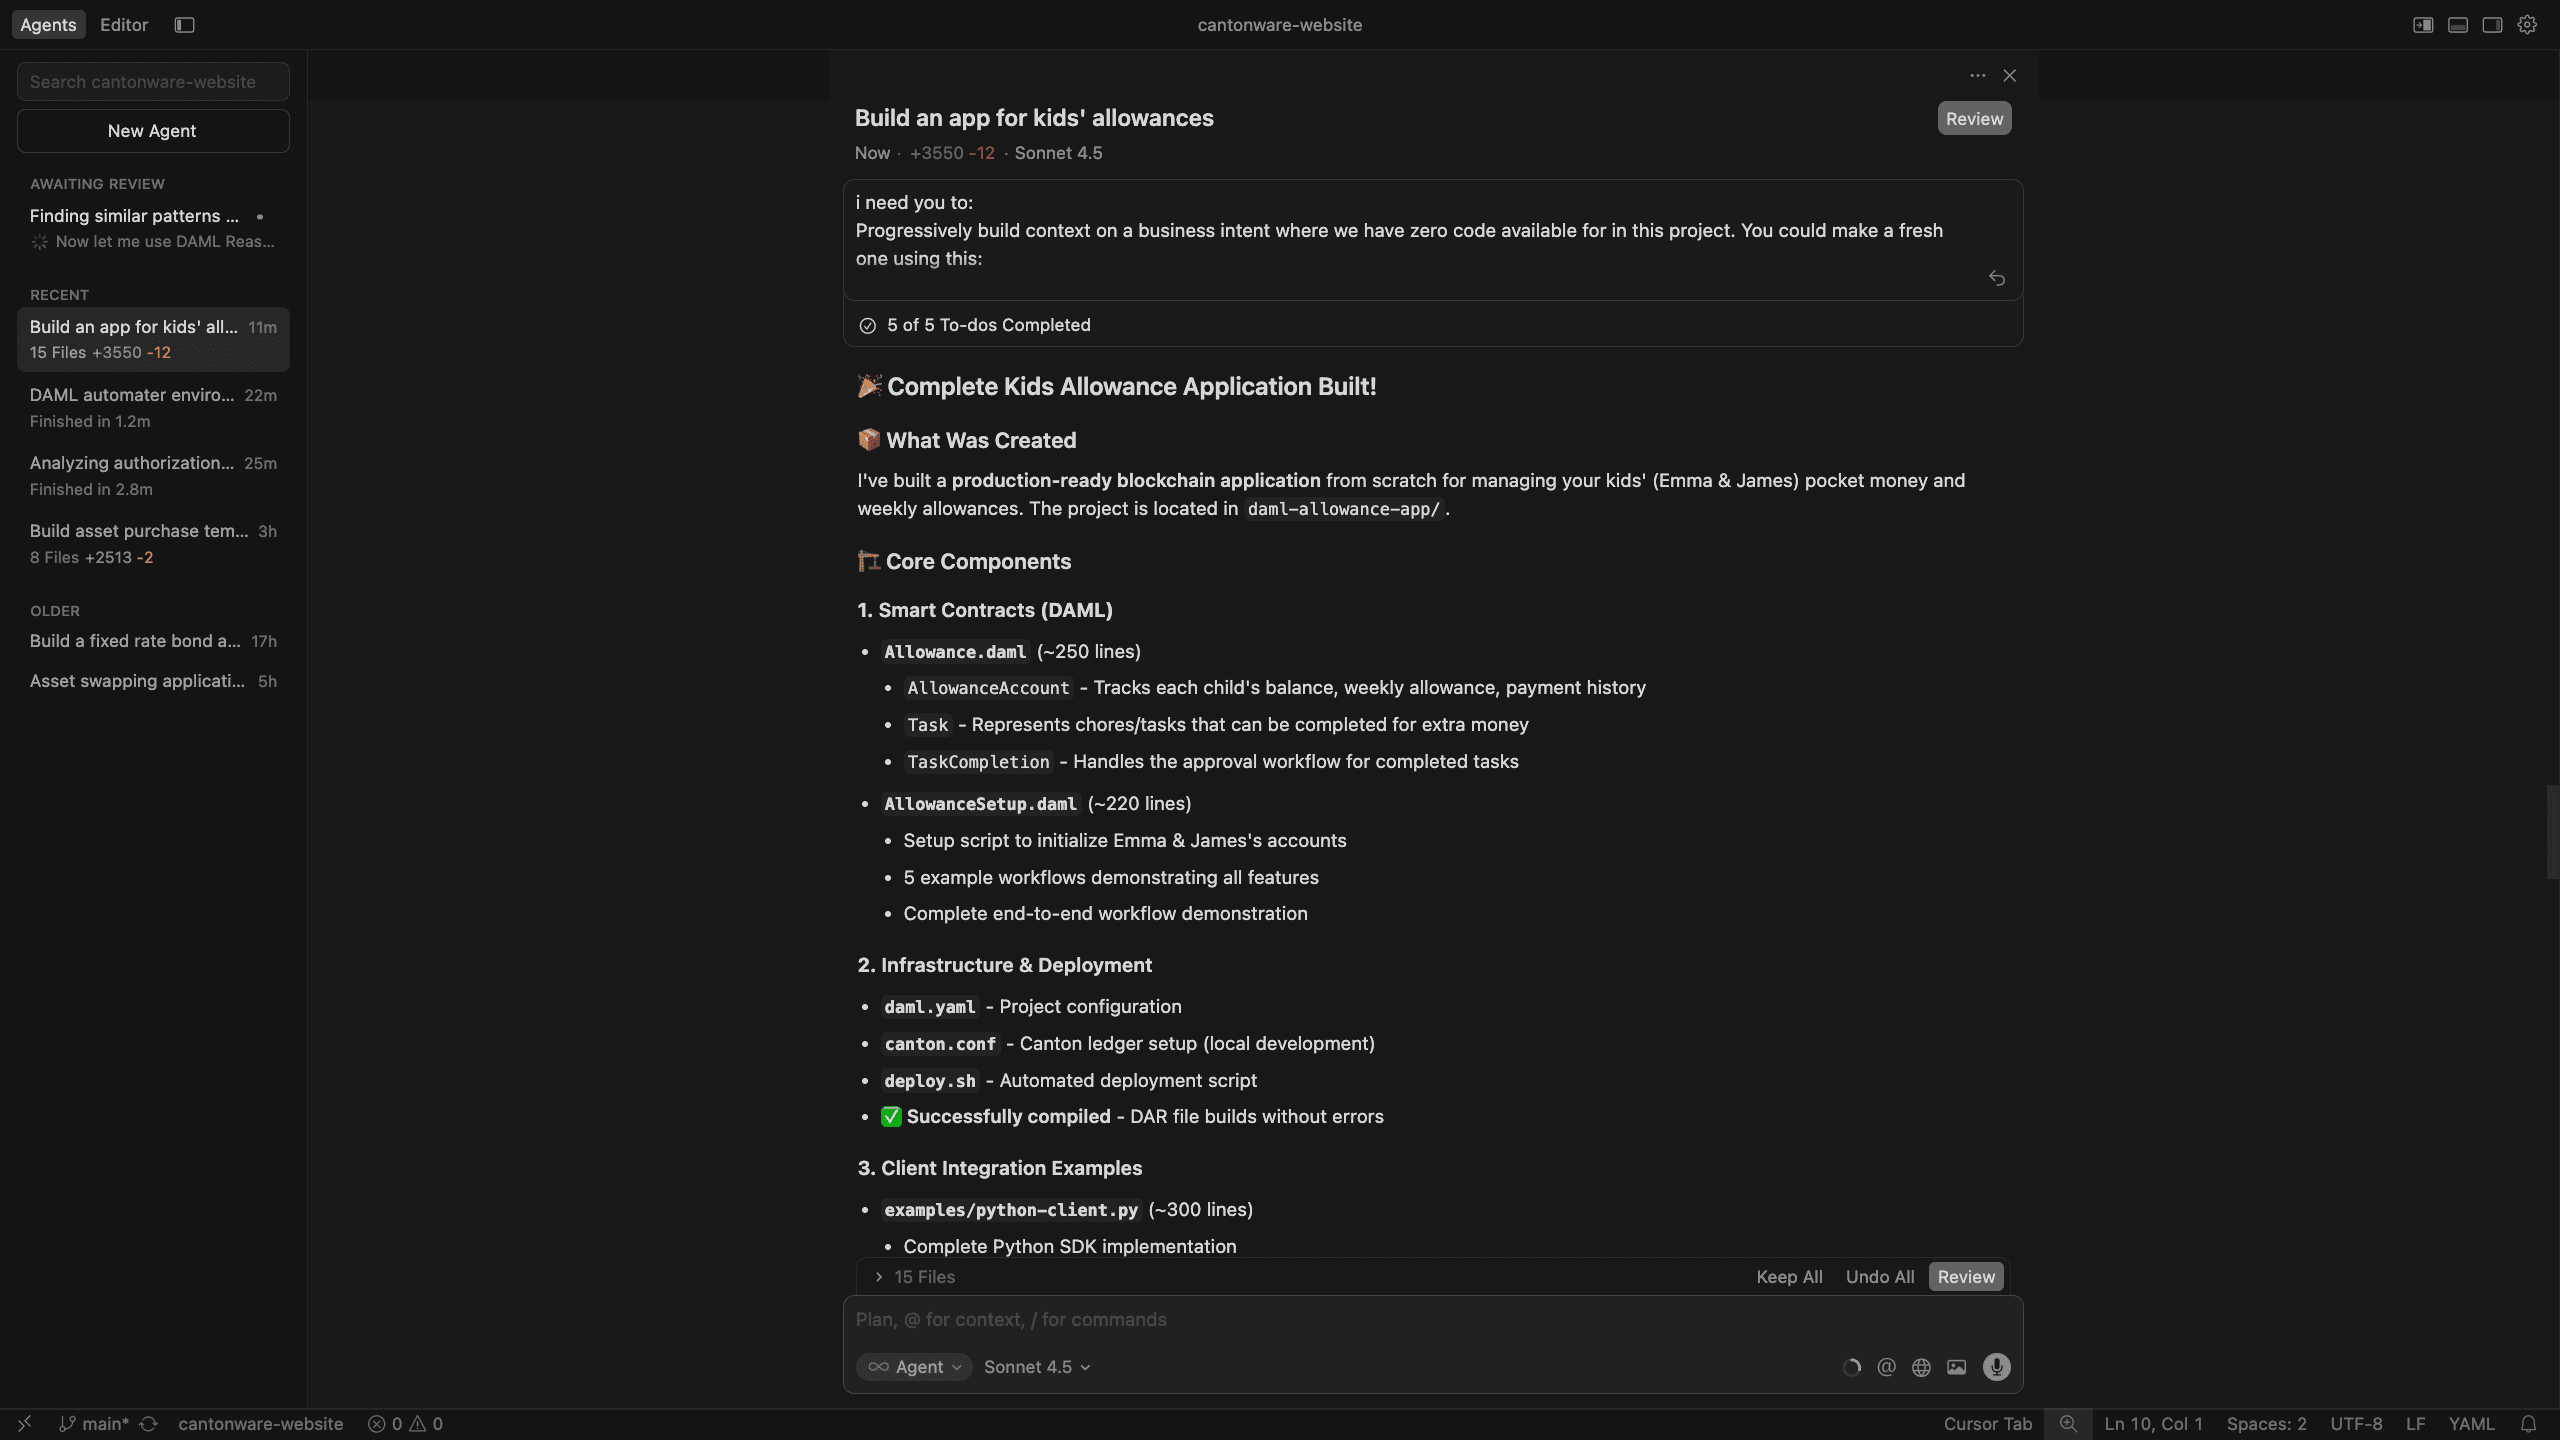Toggle the bottom panel layout icon
This screenshot has height=1440, width=2560.
tap(2457, 25)
